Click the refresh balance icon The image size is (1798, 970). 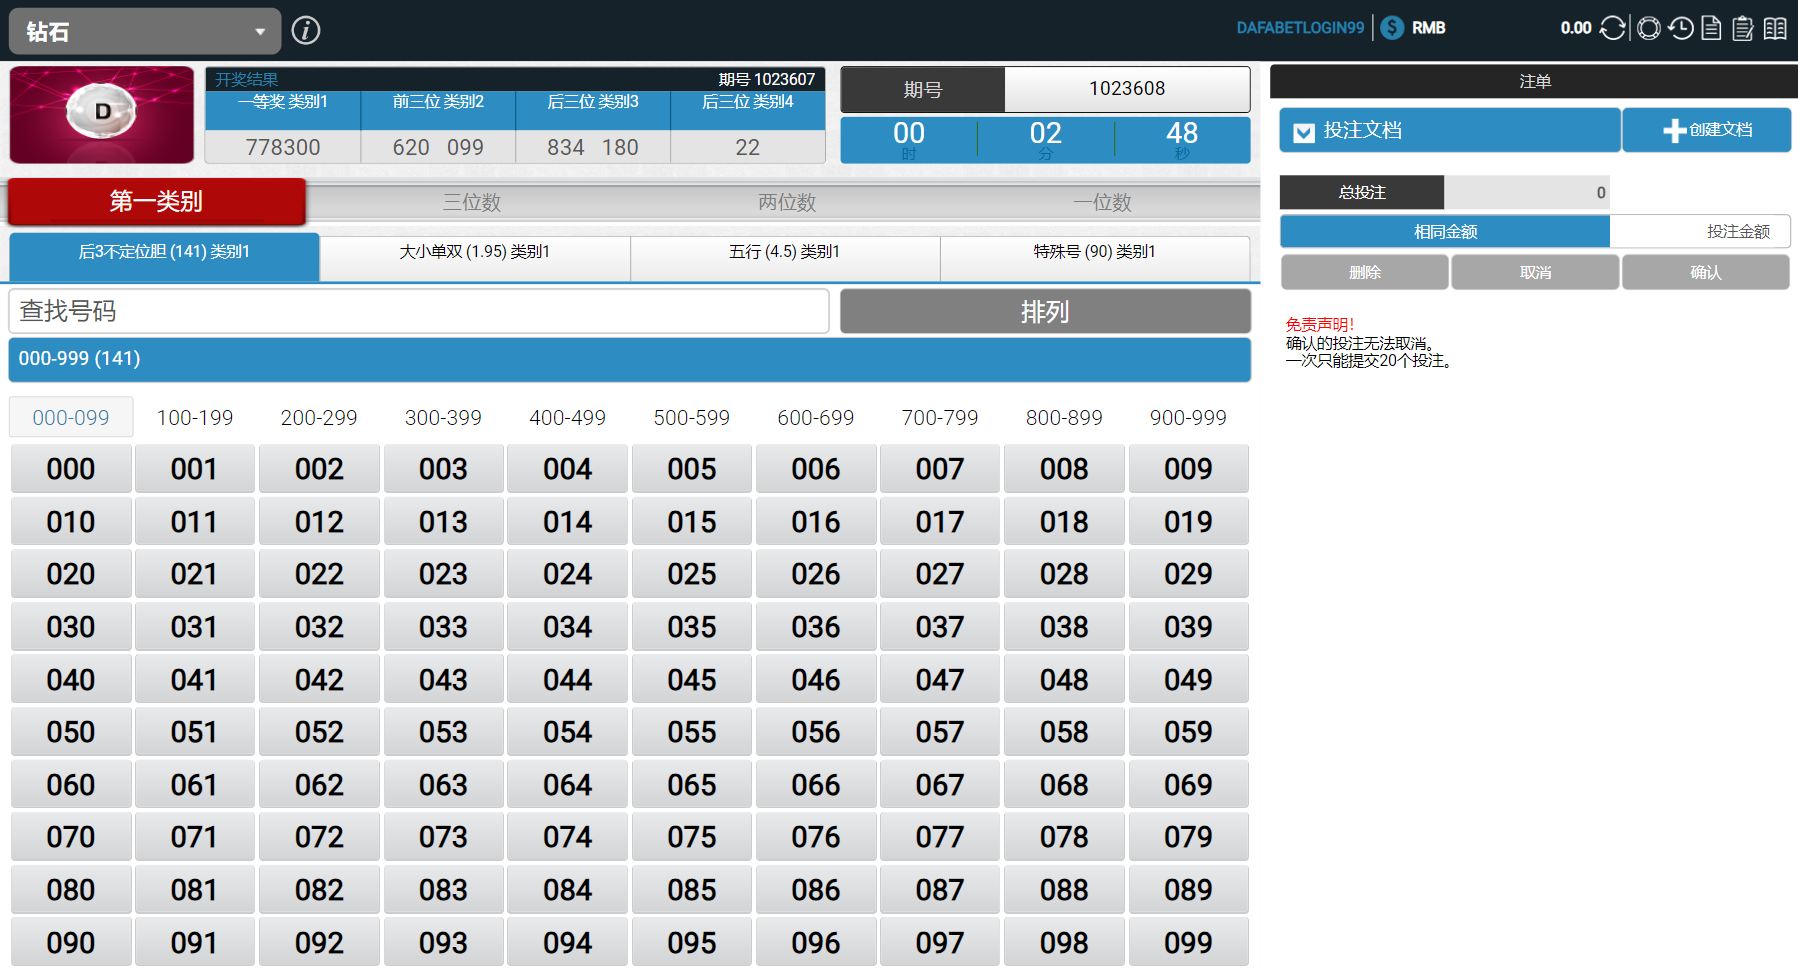point(1612,28)
